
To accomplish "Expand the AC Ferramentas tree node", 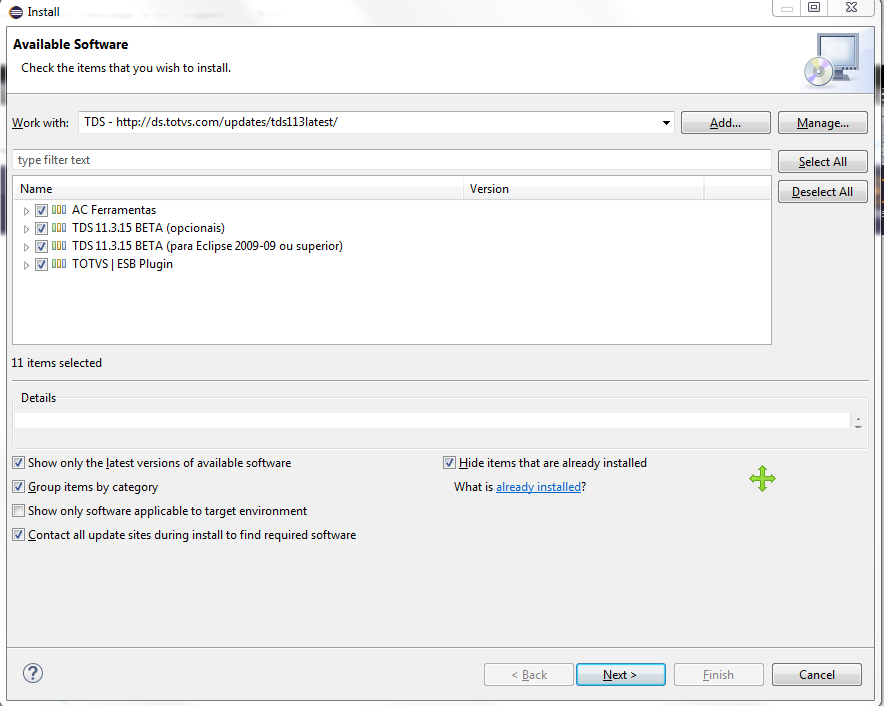I will pos(26,211).
